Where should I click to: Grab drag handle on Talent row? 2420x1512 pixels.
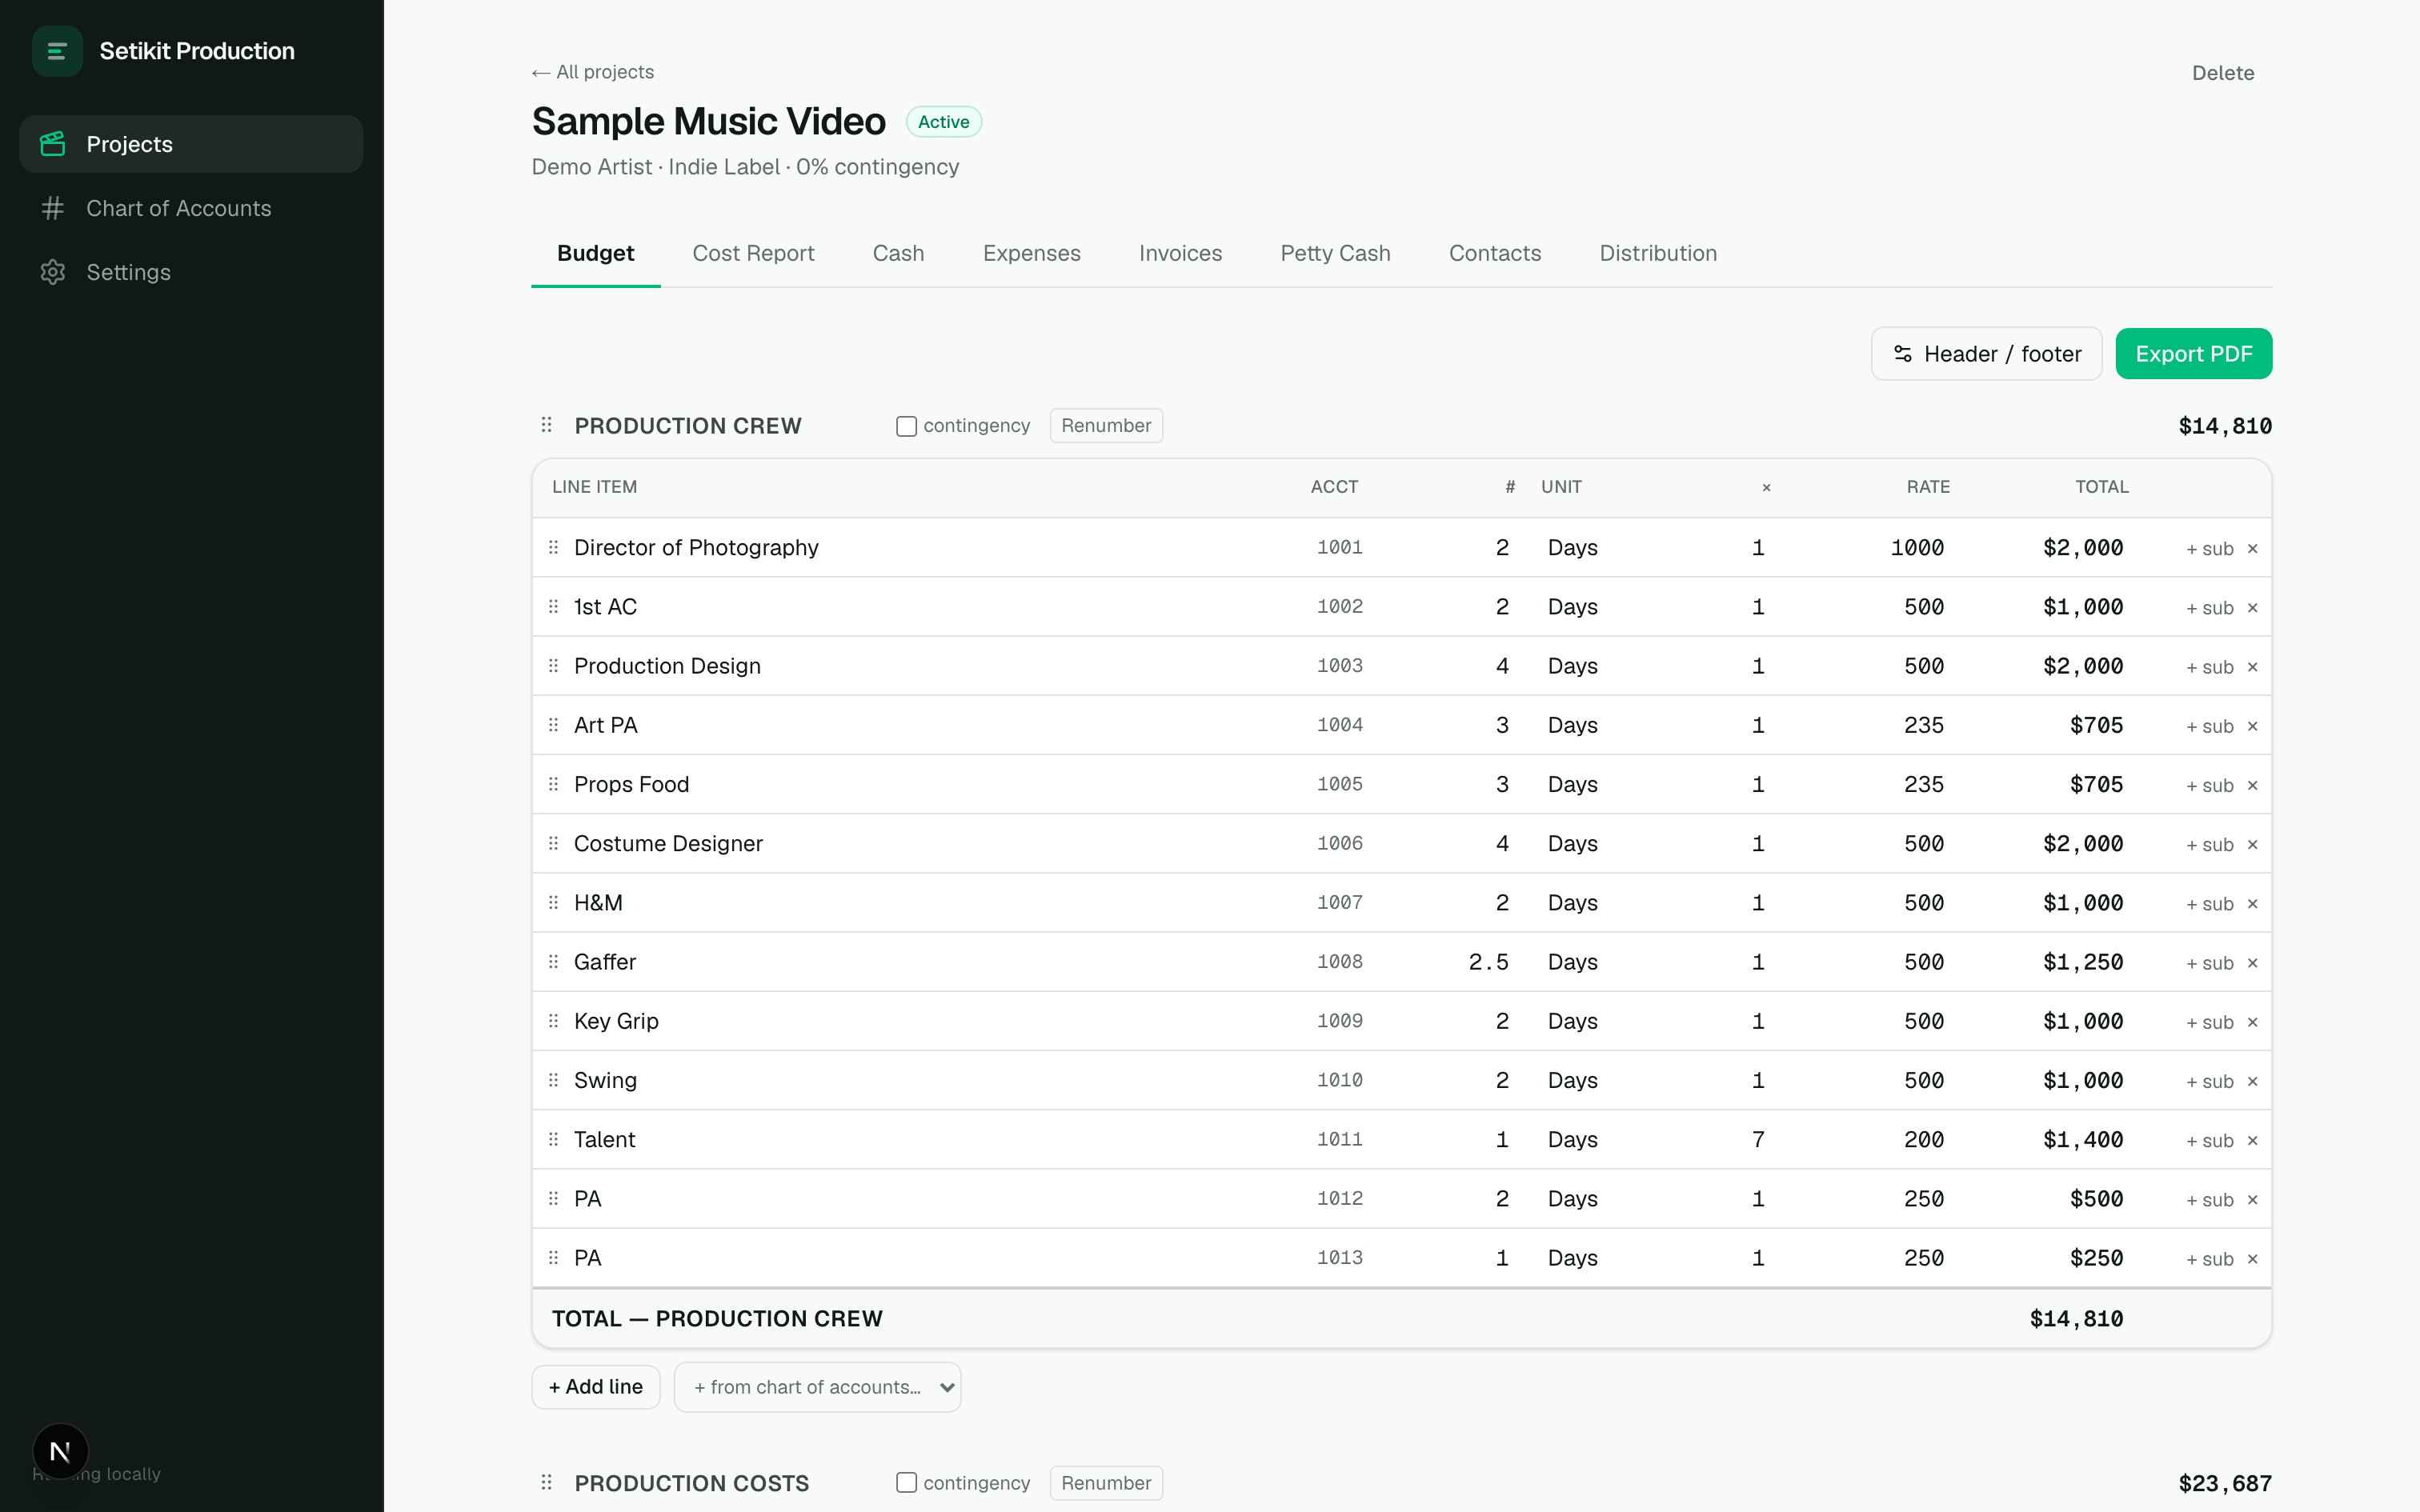553,1139
